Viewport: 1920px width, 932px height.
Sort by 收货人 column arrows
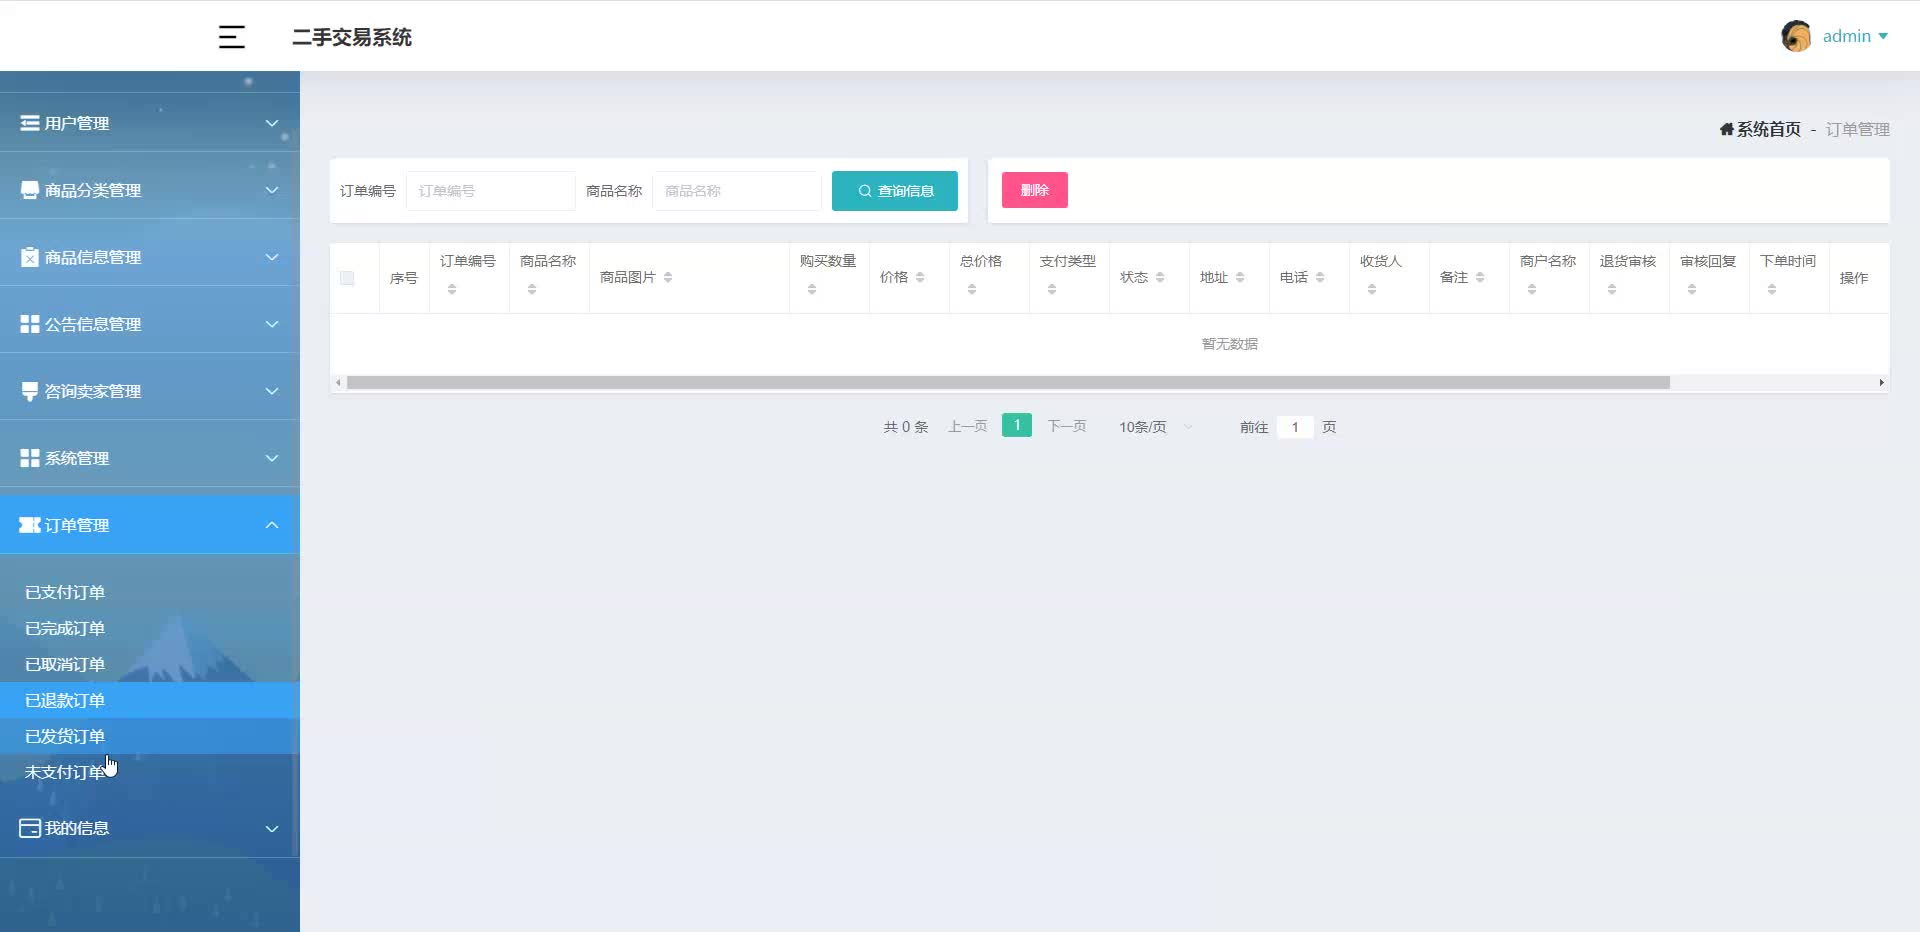[1372, 289]
